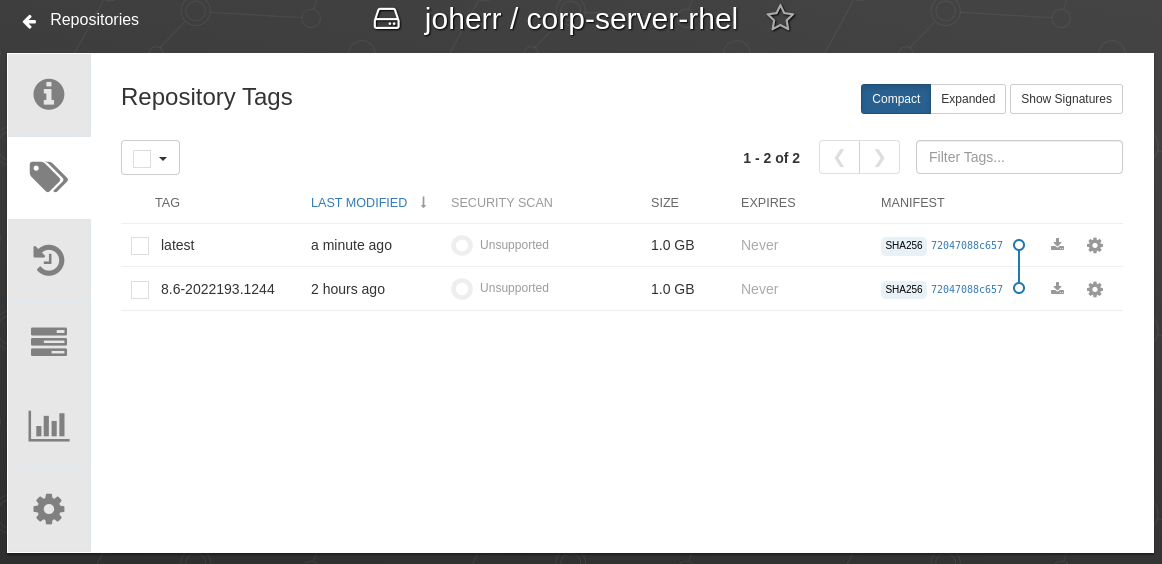Open options gear for 8.6-2022193.1244 tag
Image resolution: width=1162 pixels, height=564 pixels.
1095,289
